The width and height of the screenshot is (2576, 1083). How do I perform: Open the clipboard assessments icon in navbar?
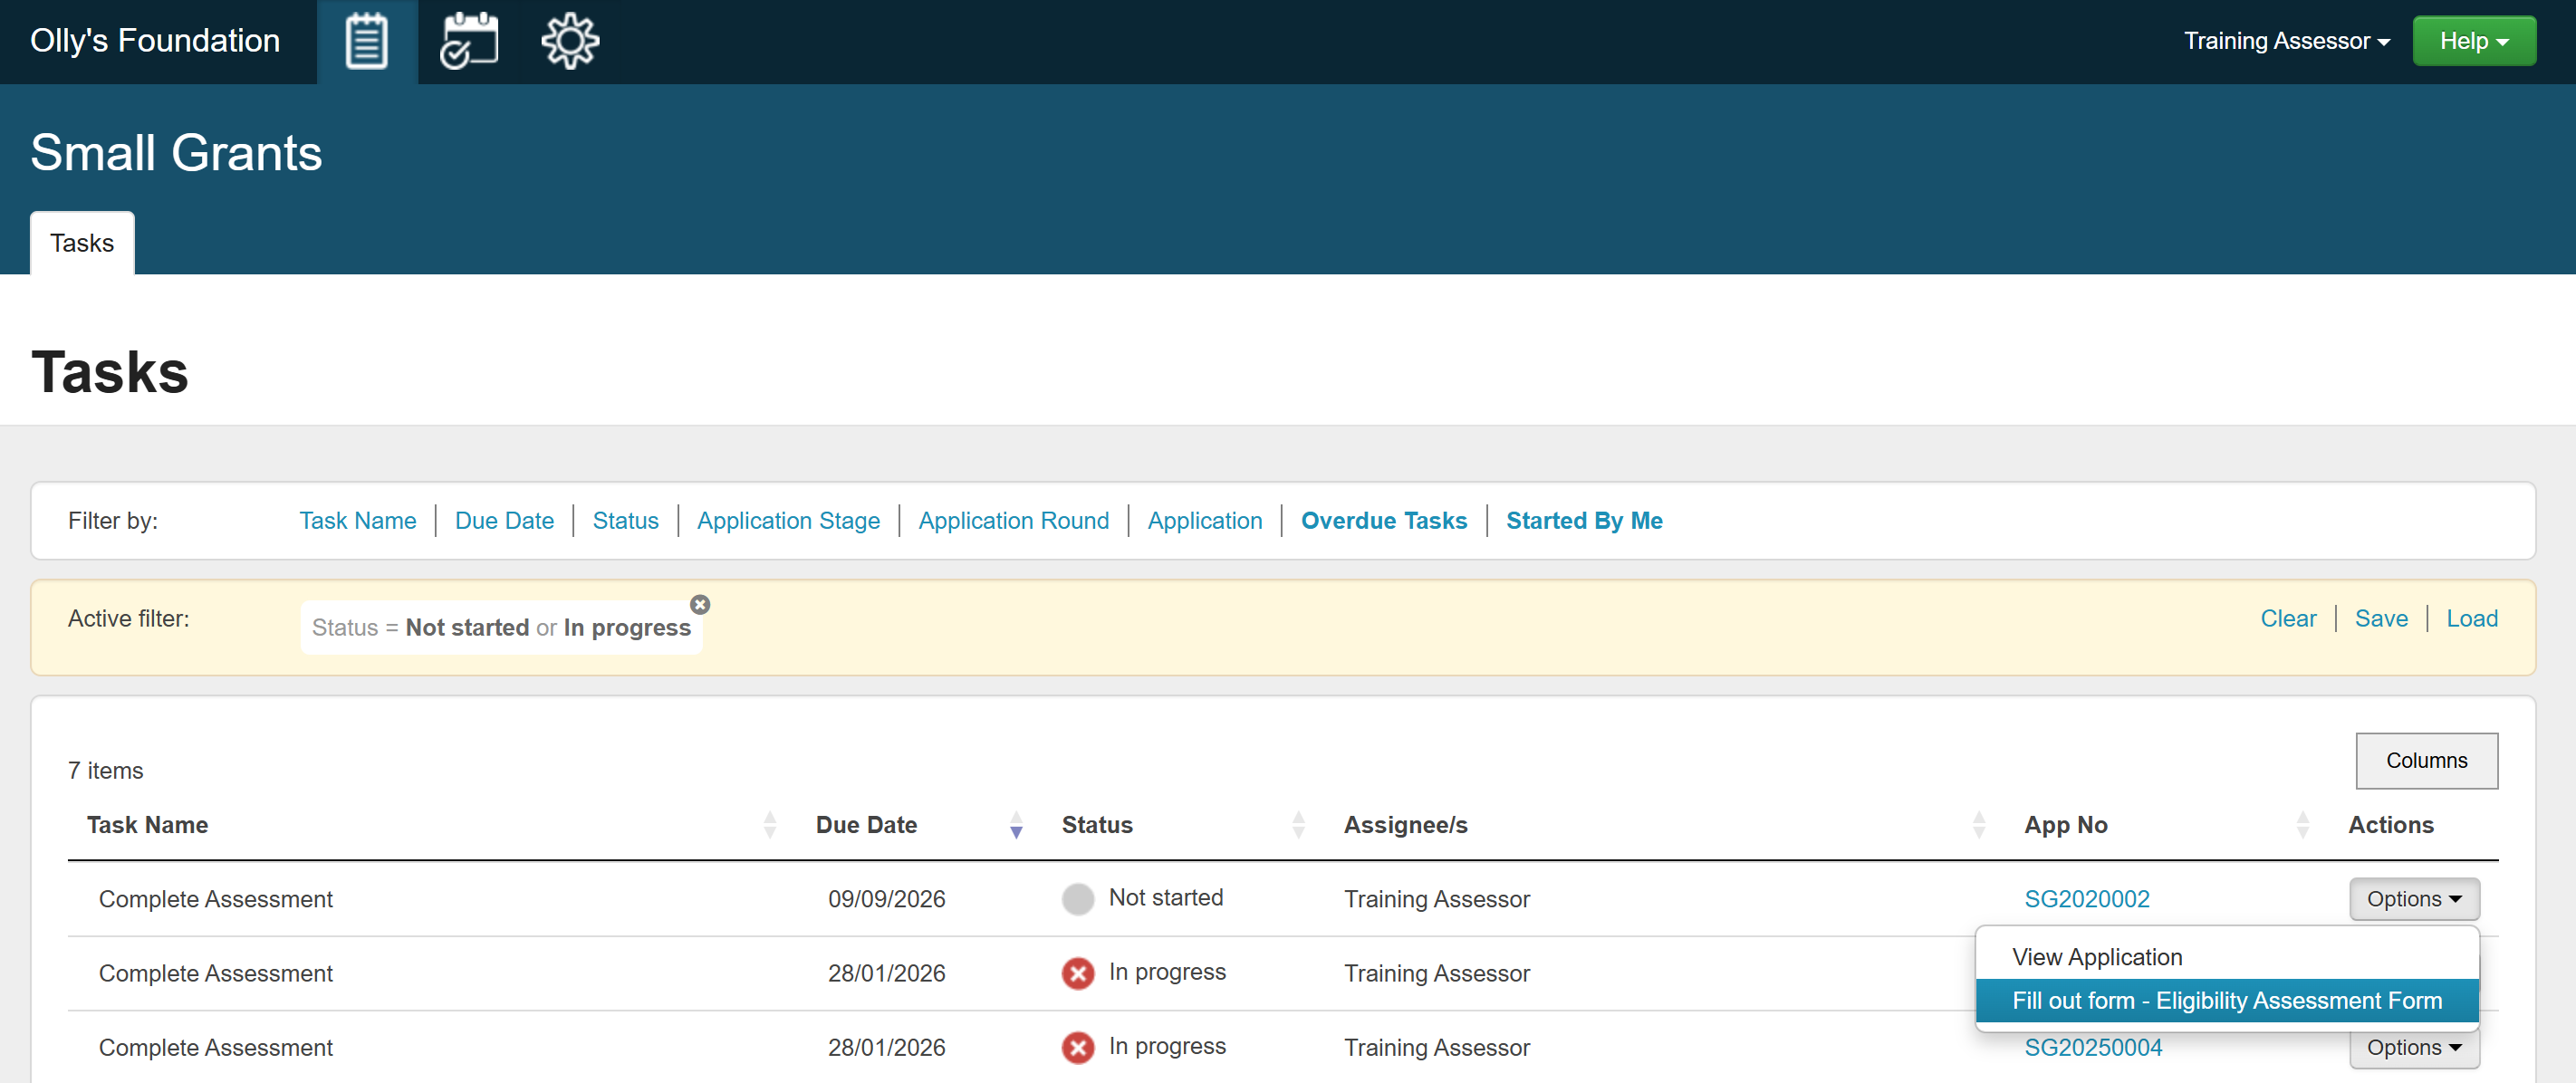[366, 42]
